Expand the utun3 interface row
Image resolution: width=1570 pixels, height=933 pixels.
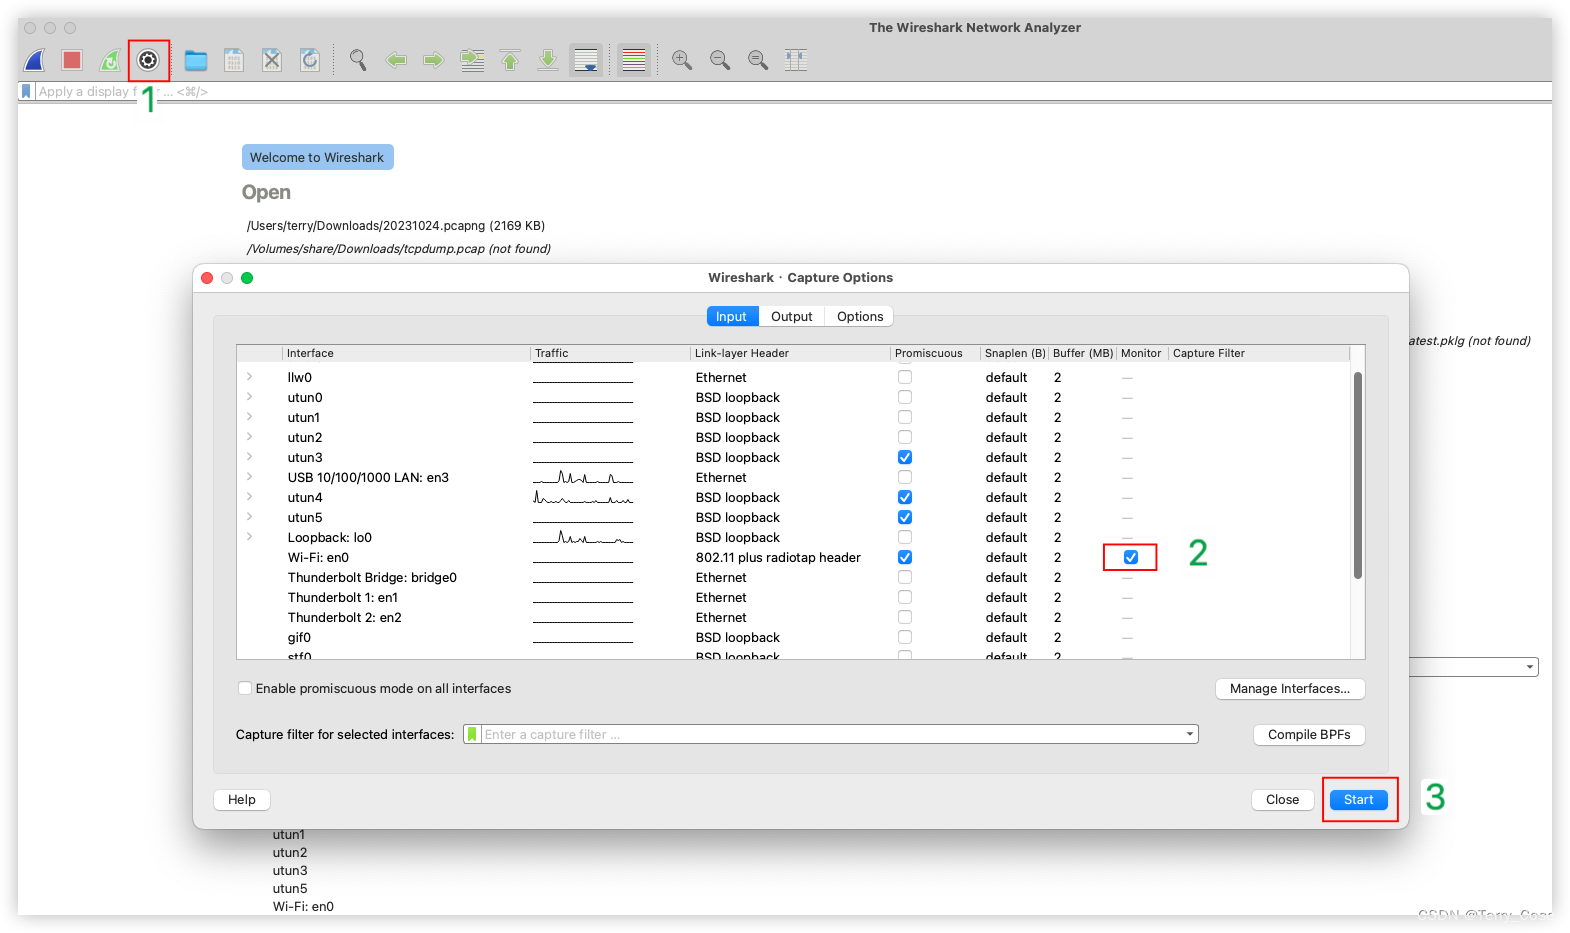click(249, 457)
